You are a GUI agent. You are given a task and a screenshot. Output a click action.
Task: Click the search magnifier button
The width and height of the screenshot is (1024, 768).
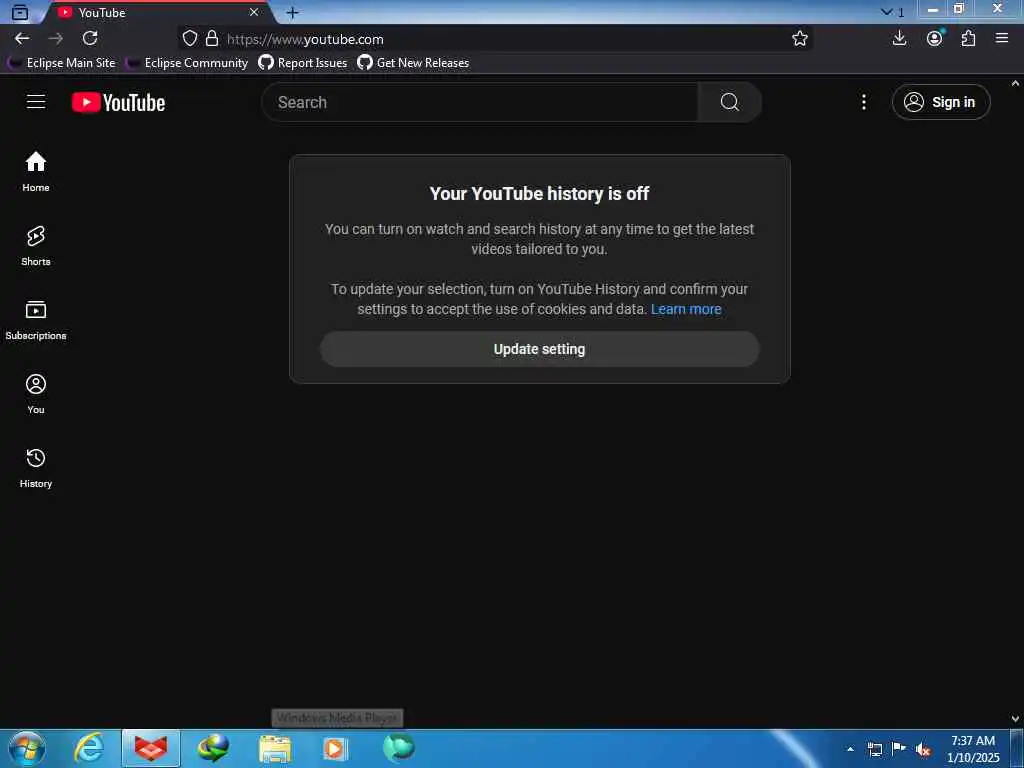click(x=729, y=102)
